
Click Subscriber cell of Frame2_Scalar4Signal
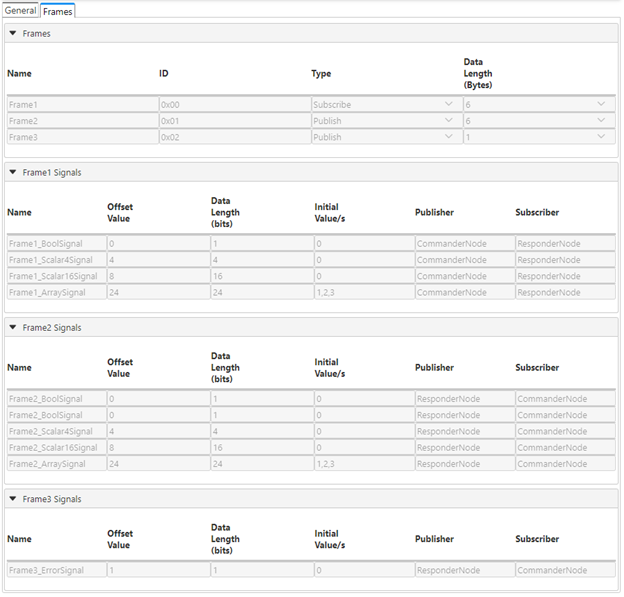click(x=566, y=431)
